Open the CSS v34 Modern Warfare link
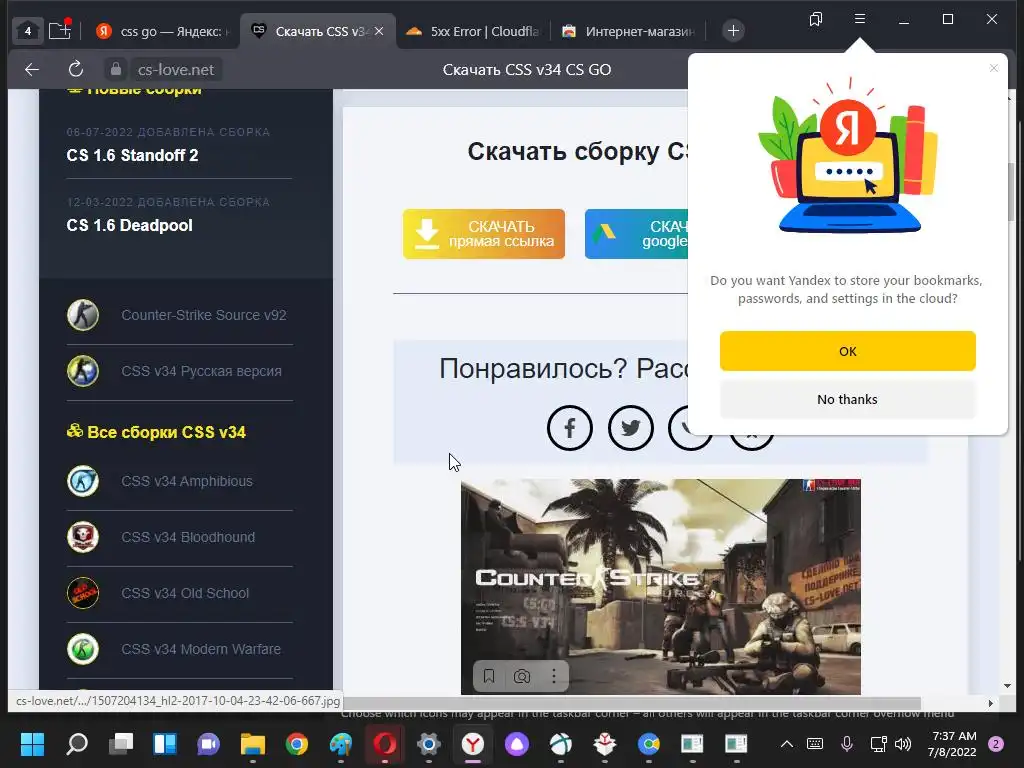Screen dimensions: 1024x768 [201, 649]
